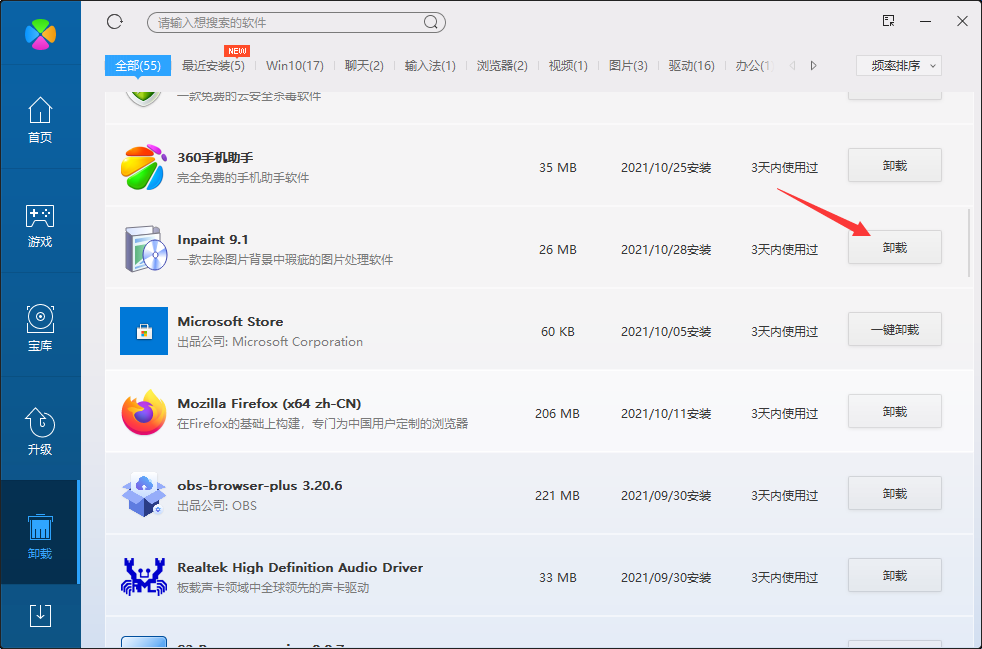The width and height of the screenshot is (982, 649).
Task: Show next category tabs with the right arrow
Action: (814, 66)
